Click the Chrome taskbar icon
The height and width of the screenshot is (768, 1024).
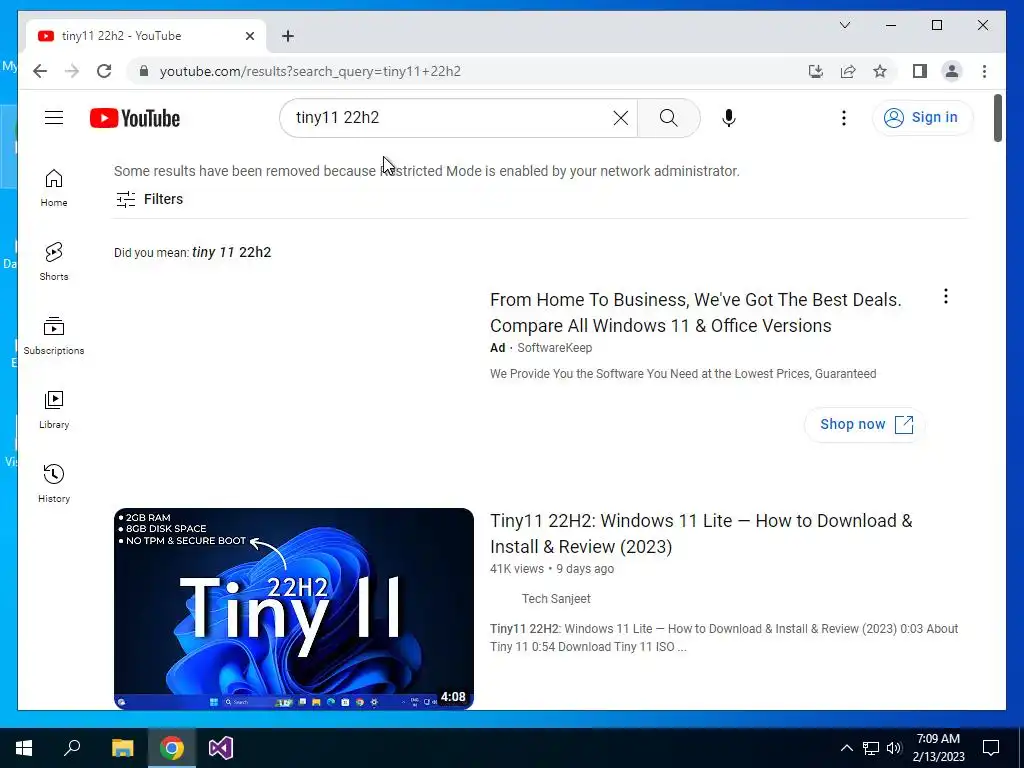coord(172,748)
